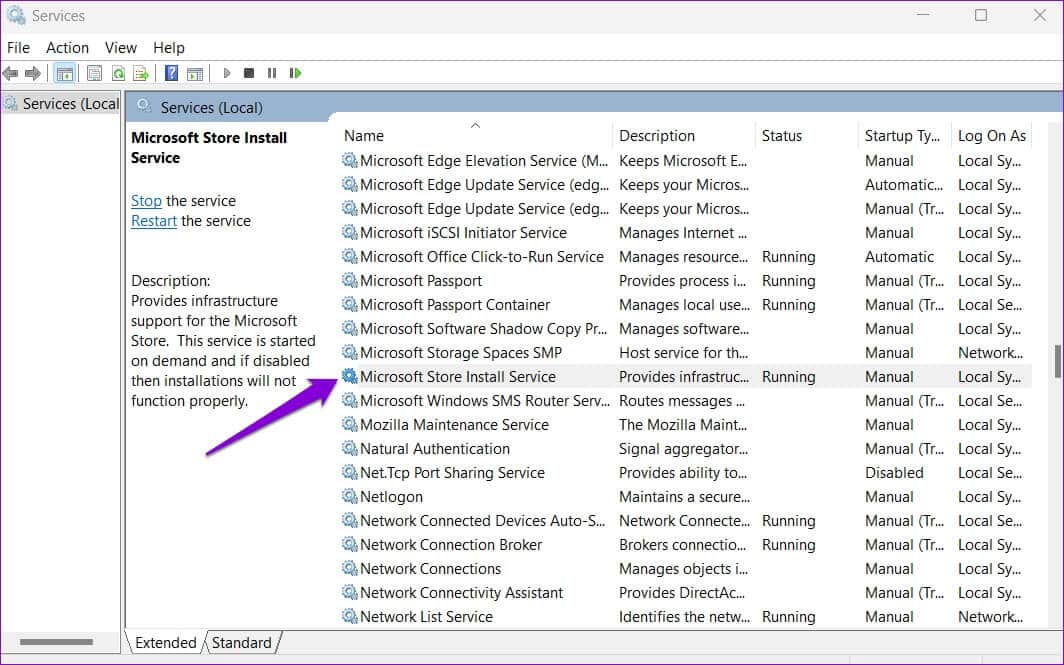Go back with the toolbar Back arrow
Viewport: 1064px width, 665px height.
pos(10,73)
